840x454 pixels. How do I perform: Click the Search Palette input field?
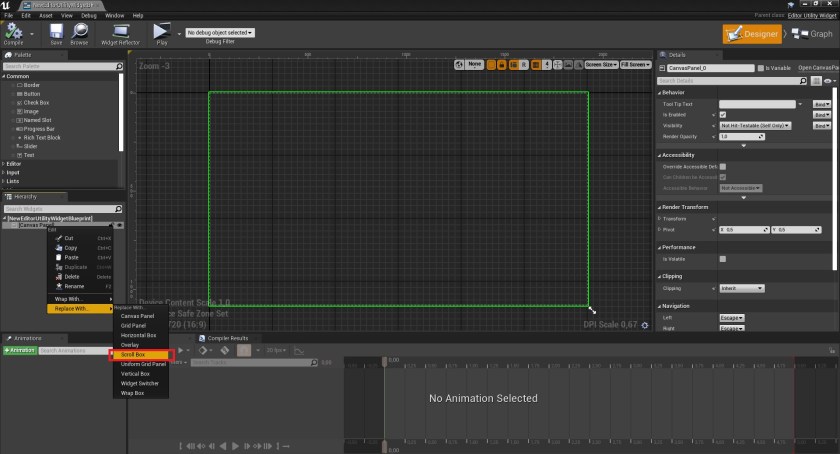[x=60, y=66]
